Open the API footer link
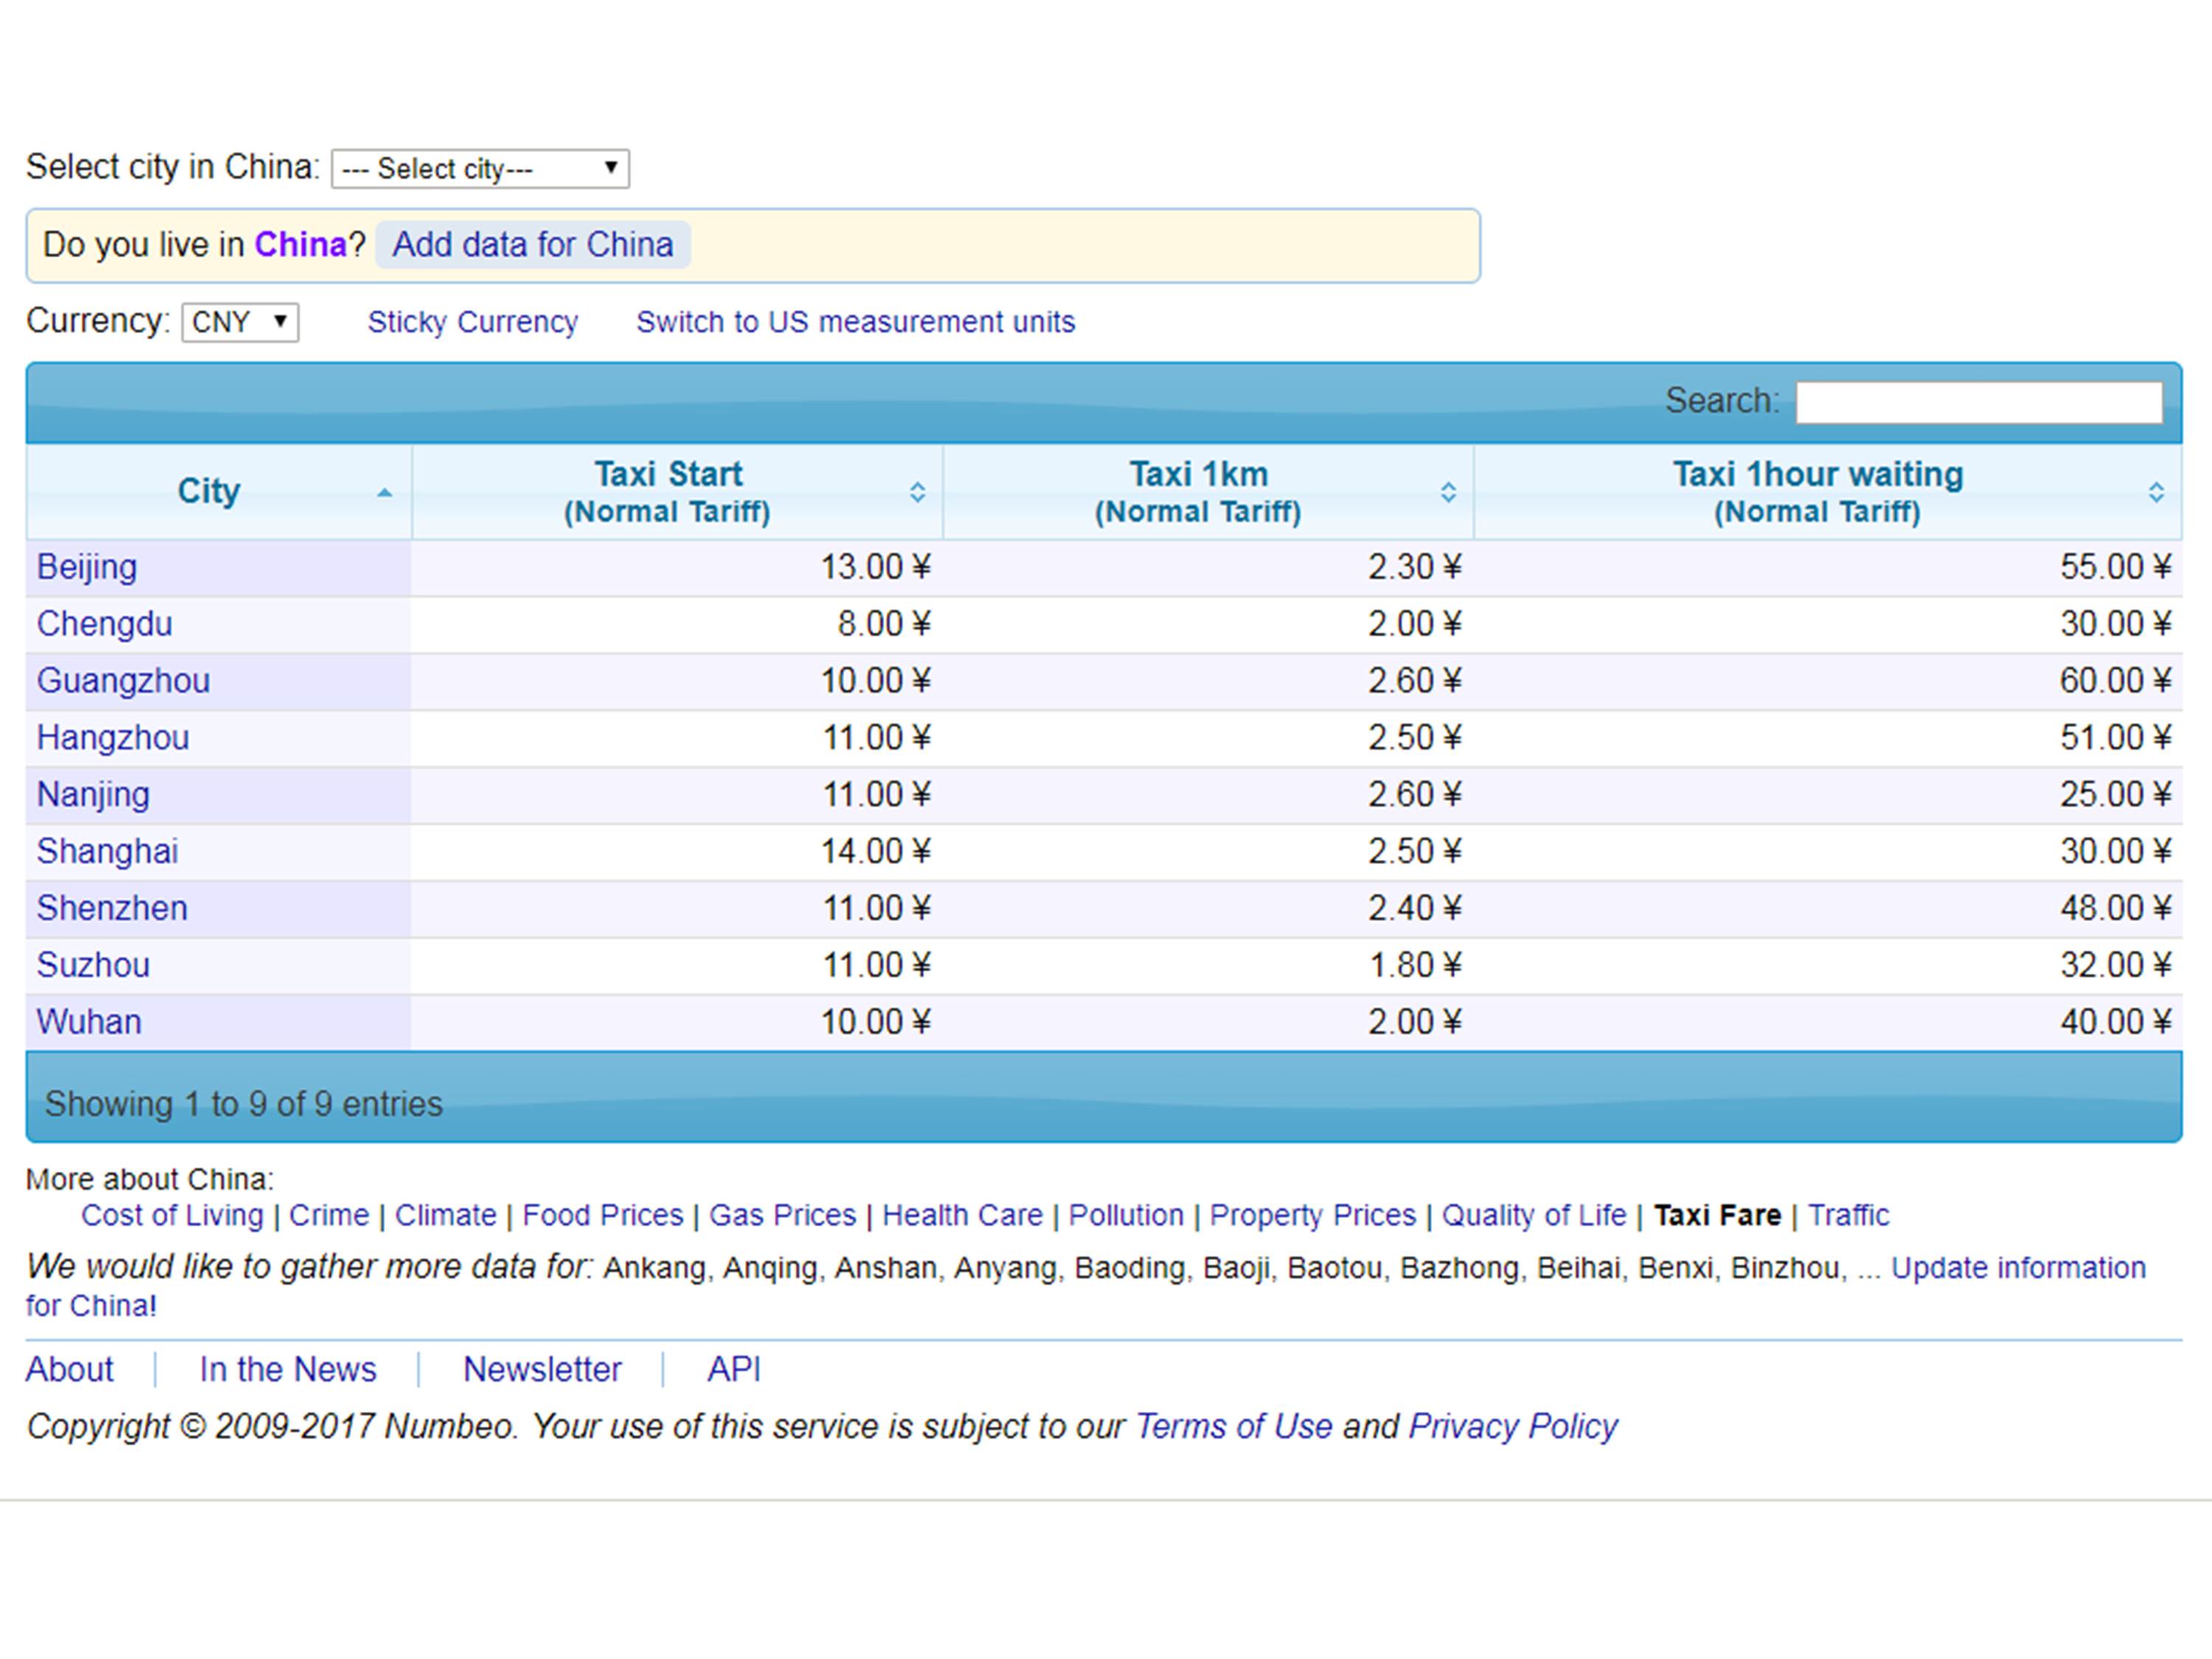Screen dimensions: 2212x1659 [734, 1369]
